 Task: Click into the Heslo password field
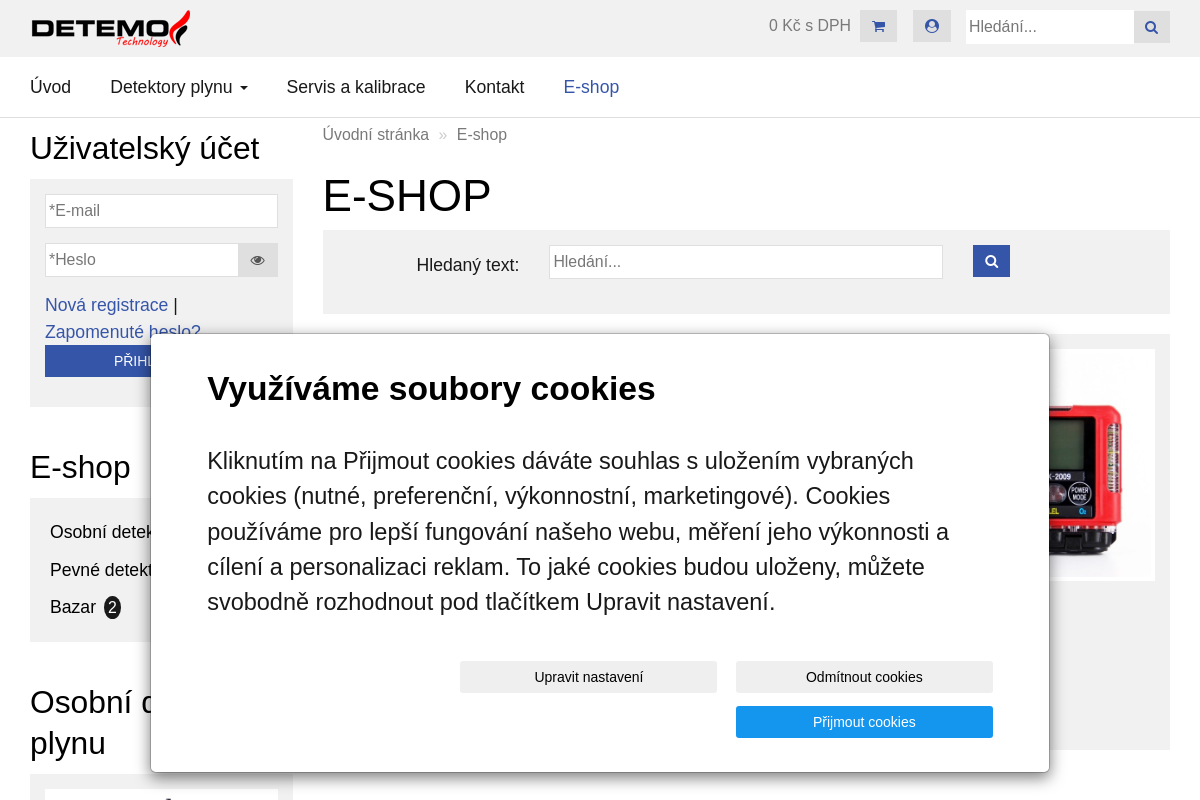click(x=142, y=260)
